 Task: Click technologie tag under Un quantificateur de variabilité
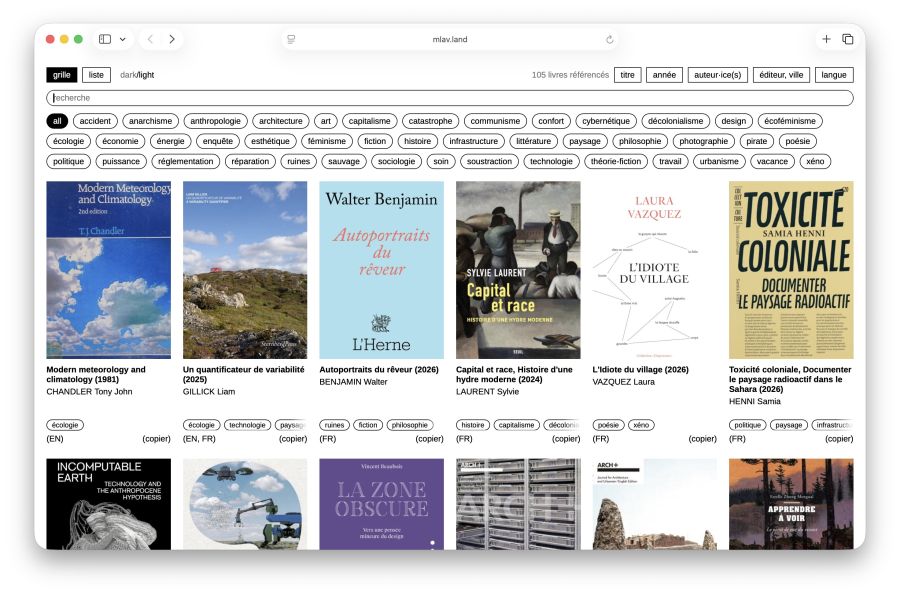click(247, 425)
